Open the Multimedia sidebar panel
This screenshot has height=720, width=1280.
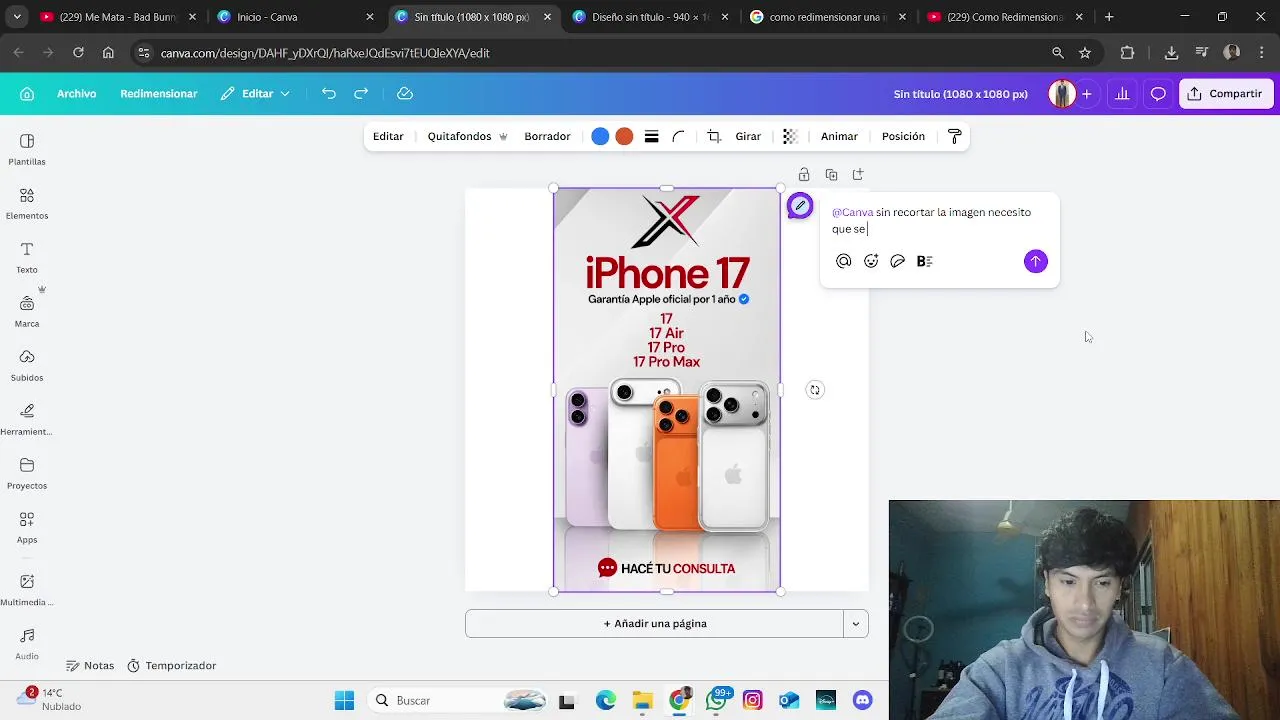click(27, 589)
